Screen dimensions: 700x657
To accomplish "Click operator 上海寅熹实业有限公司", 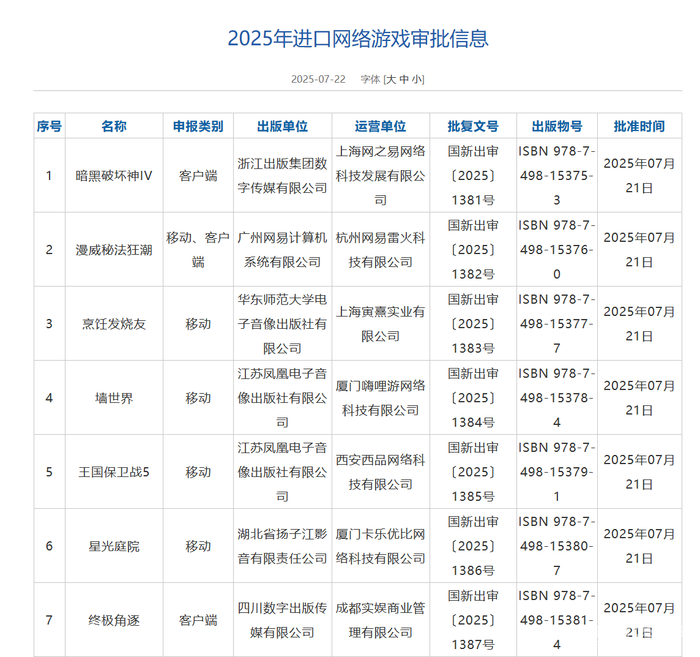I will click(x=380, y=324).
